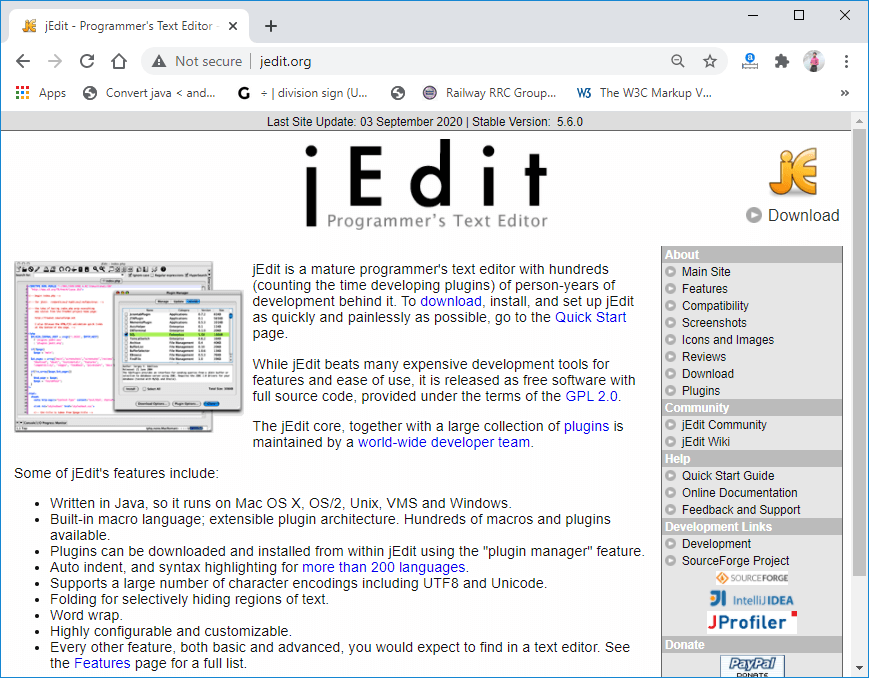869x678 pixels.
Task: Open the browser home page
Action: (119, 61)
